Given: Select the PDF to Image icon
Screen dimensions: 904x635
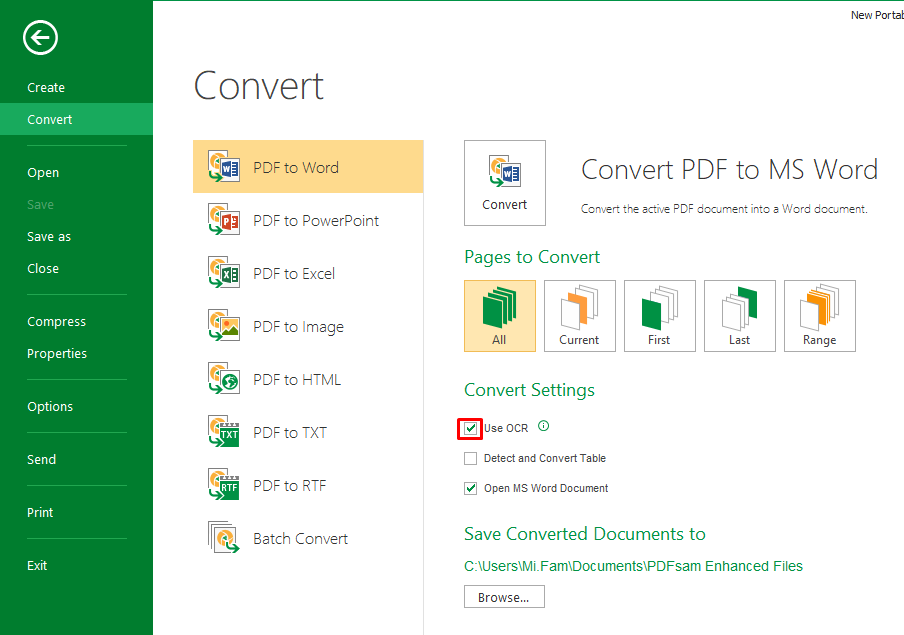Looking at the screenshot, I should (x=224, y=326).
